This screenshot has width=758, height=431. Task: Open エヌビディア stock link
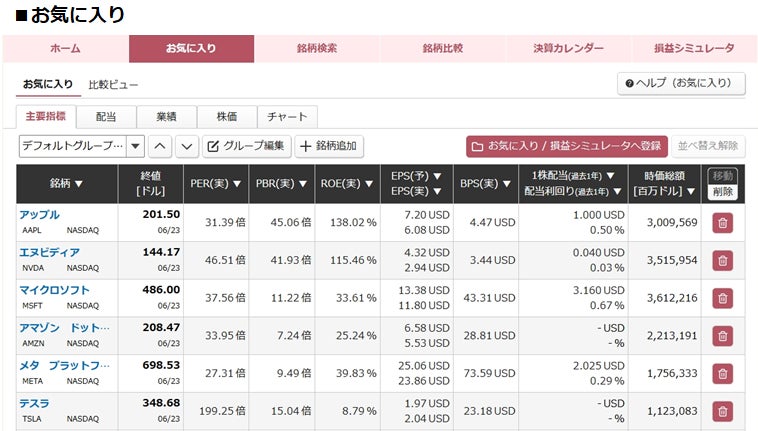point(50,253)
